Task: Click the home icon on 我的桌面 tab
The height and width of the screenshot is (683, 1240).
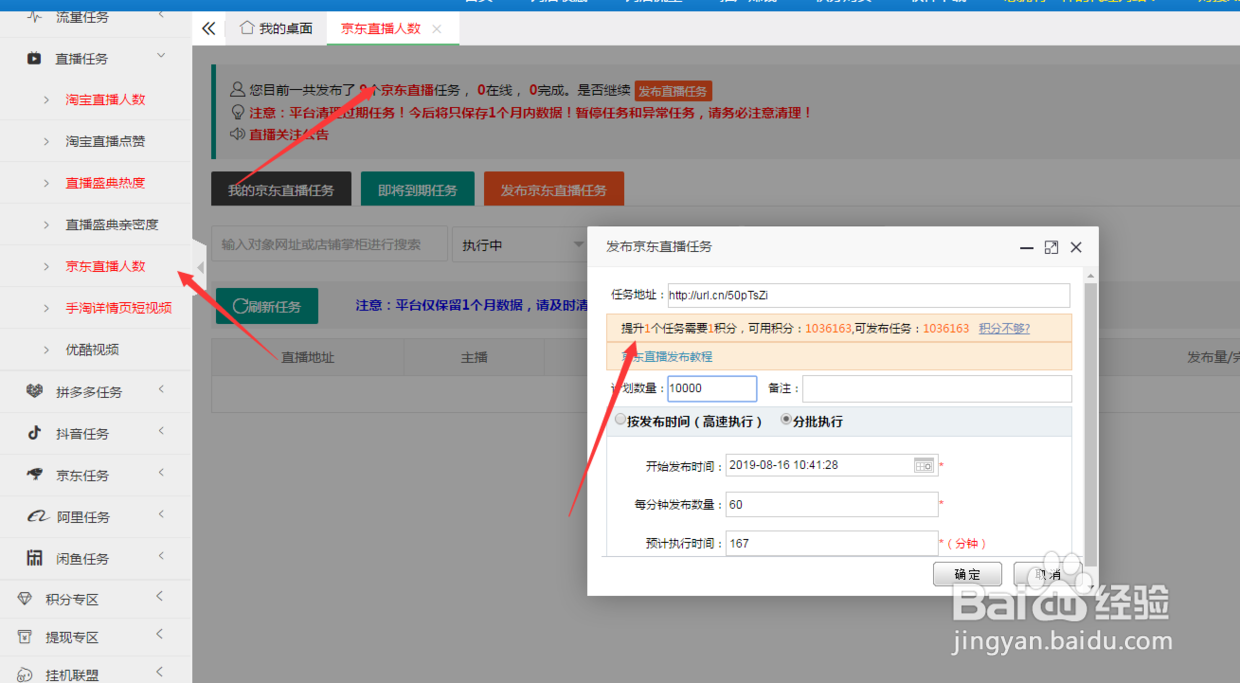Action: coord(247,28)
